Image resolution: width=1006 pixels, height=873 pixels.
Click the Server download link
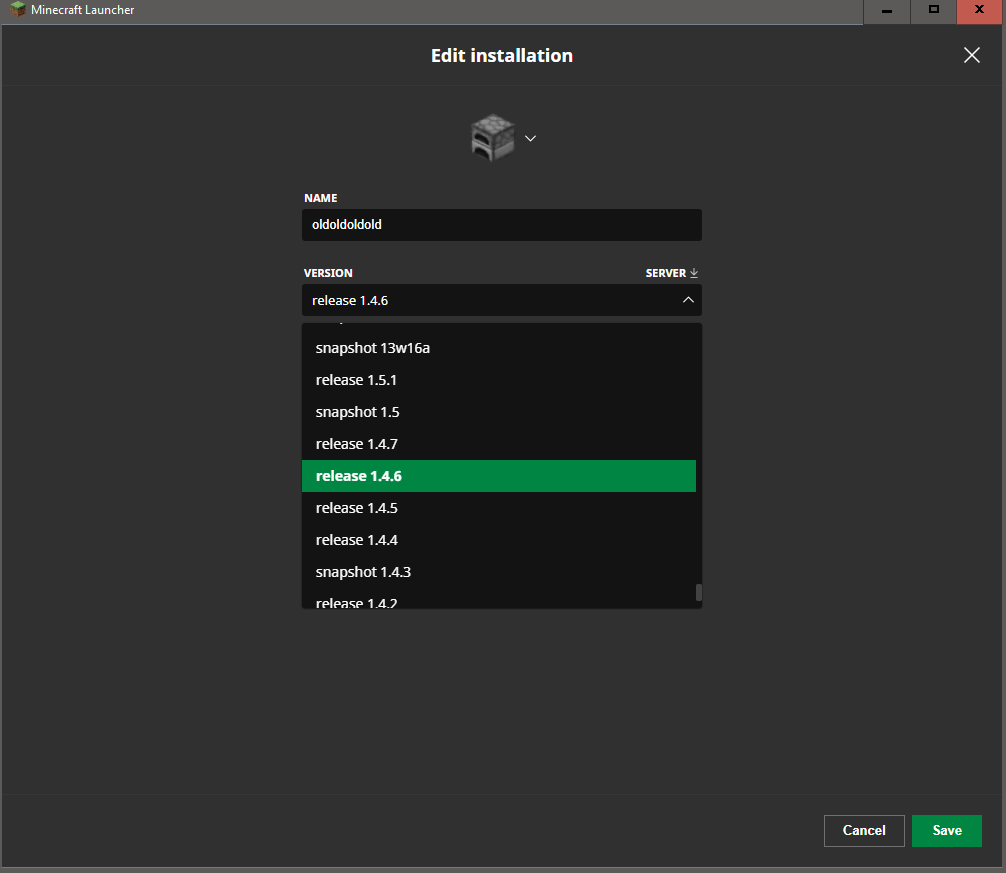pos(672,273)
